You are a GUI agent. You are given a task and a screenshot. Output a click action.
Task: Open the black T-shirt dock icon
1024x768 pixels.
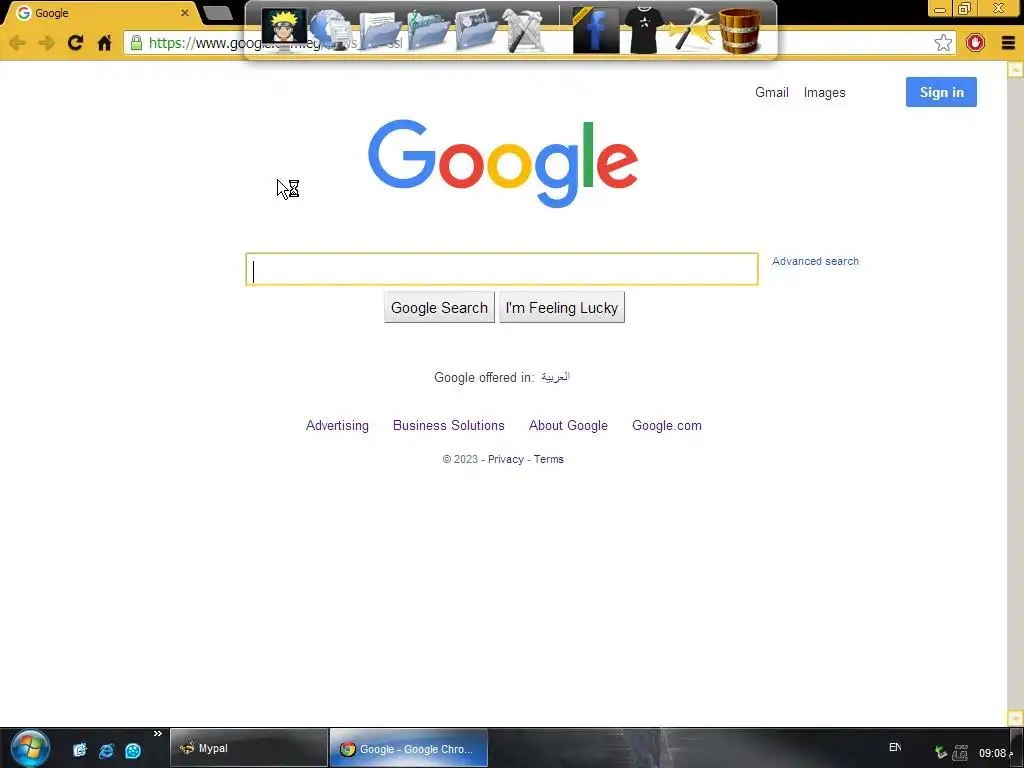(x=644, y=29)
